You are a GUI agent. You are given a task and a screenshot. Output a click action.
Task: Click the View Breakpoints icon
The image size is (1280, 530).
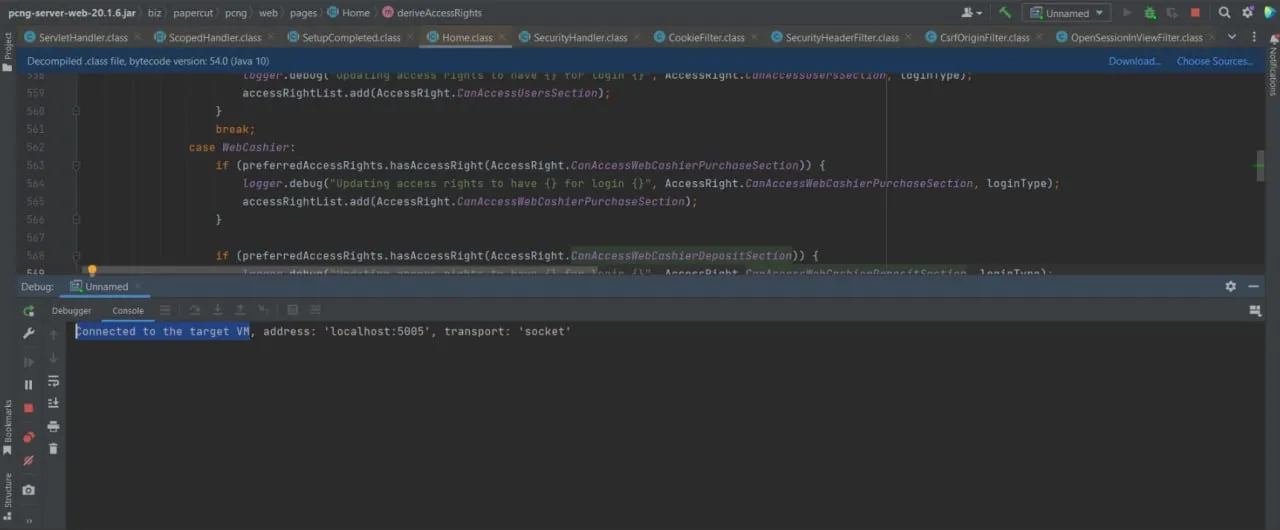(x=28, y=437)
